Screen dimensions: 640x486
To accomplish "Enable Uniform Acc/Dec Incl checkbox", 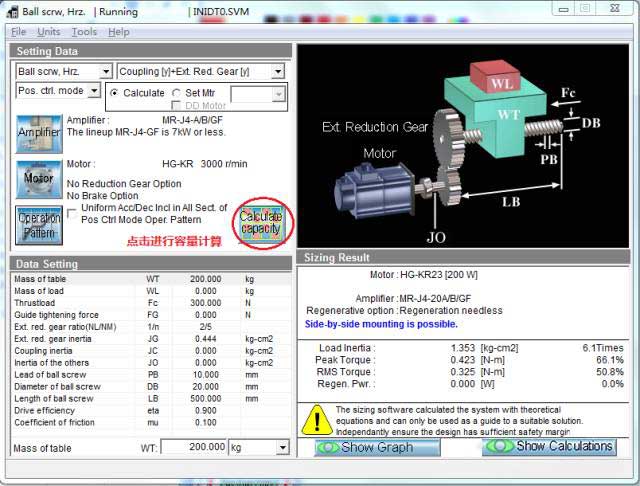I will tap(74, 211).
